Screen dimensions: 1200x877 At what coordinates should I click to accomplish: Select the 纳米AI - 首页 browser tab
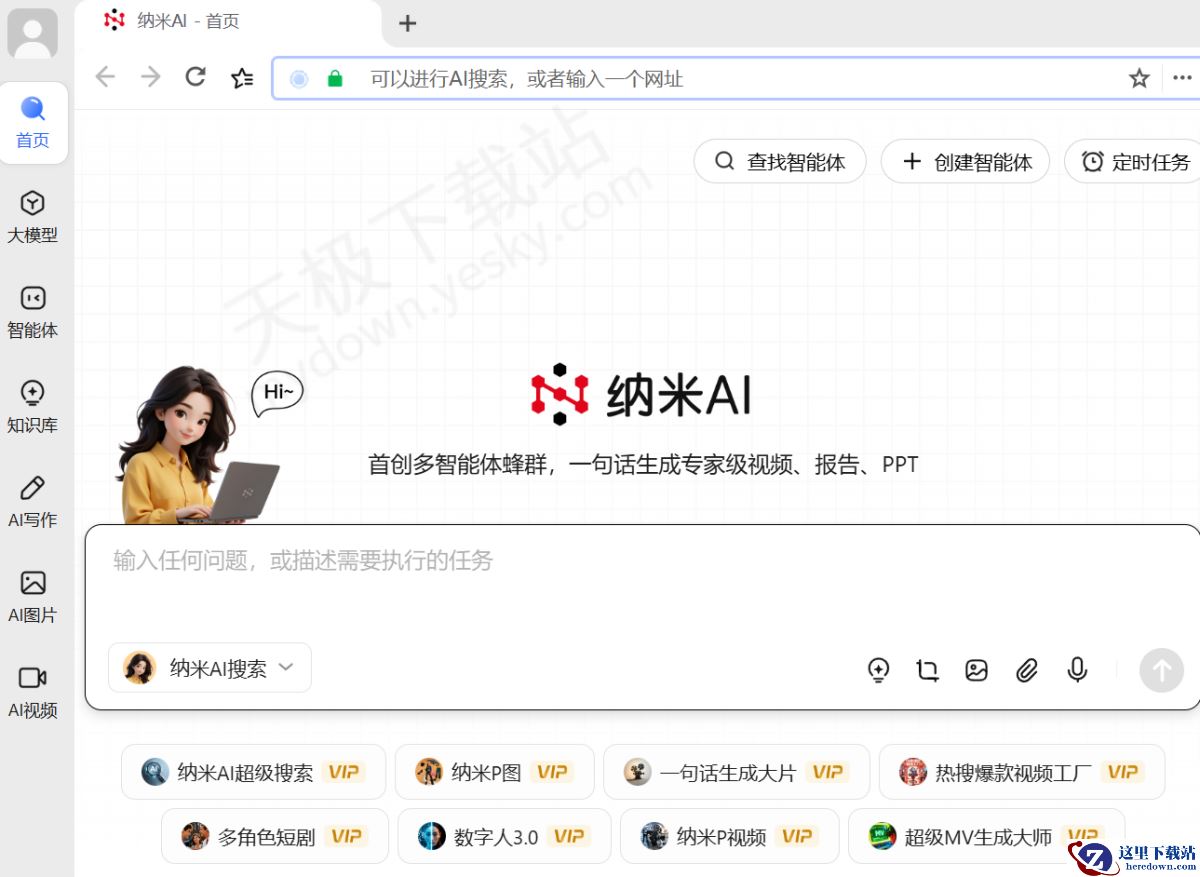[x=230, y=22]
